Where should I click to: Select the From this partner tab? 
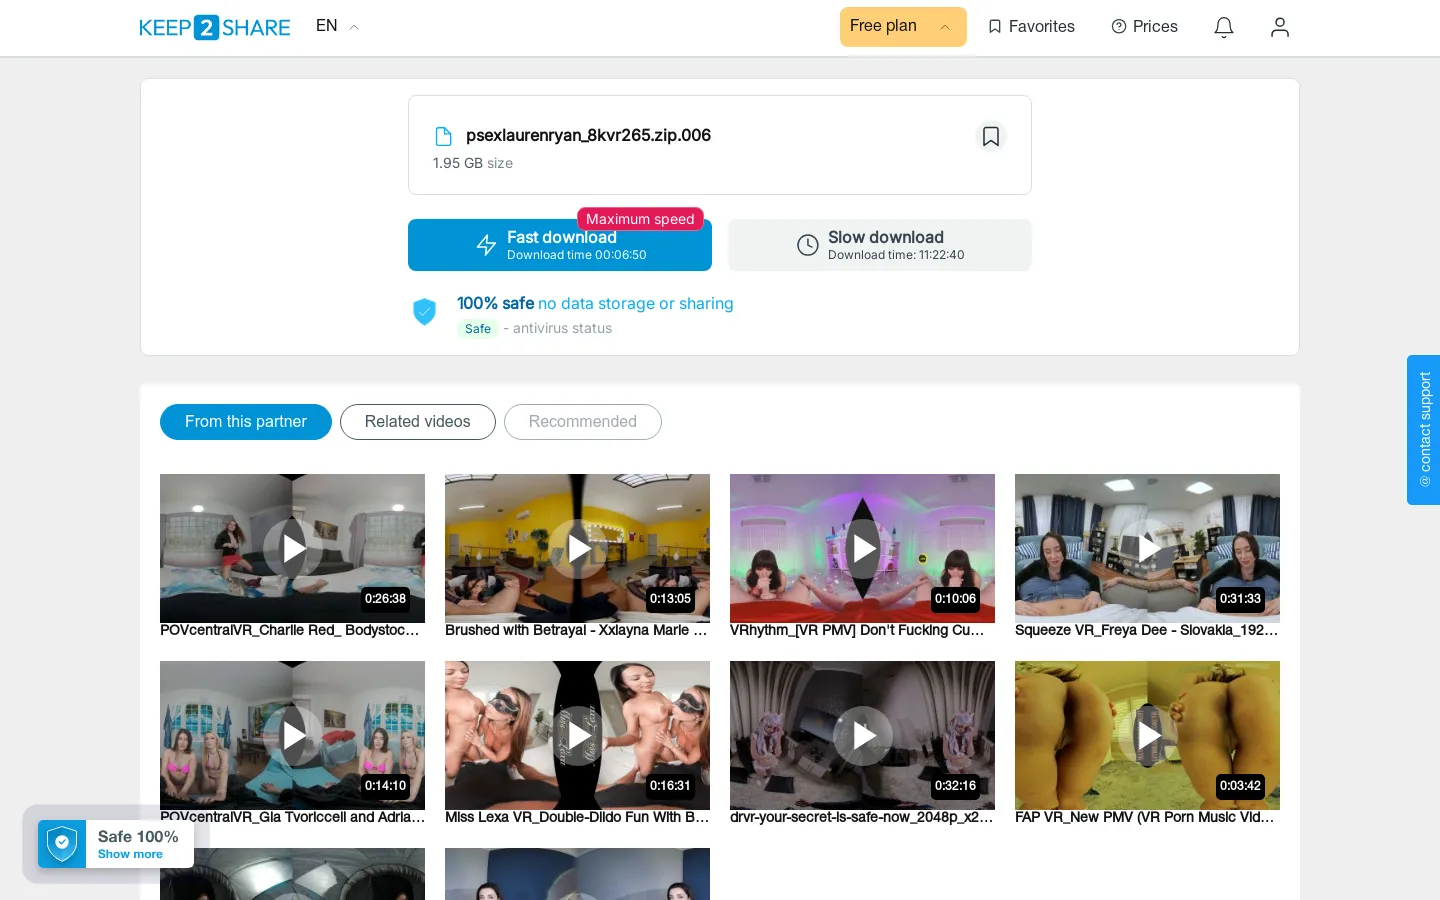click(x=246, y=422)
